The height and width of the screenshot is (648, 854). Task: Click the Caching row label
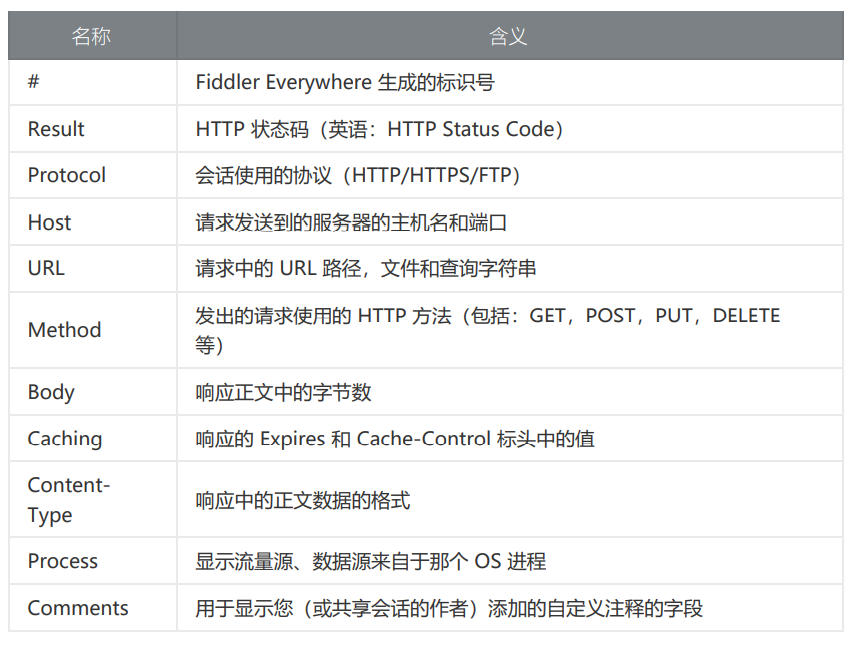tap(65, 439)
